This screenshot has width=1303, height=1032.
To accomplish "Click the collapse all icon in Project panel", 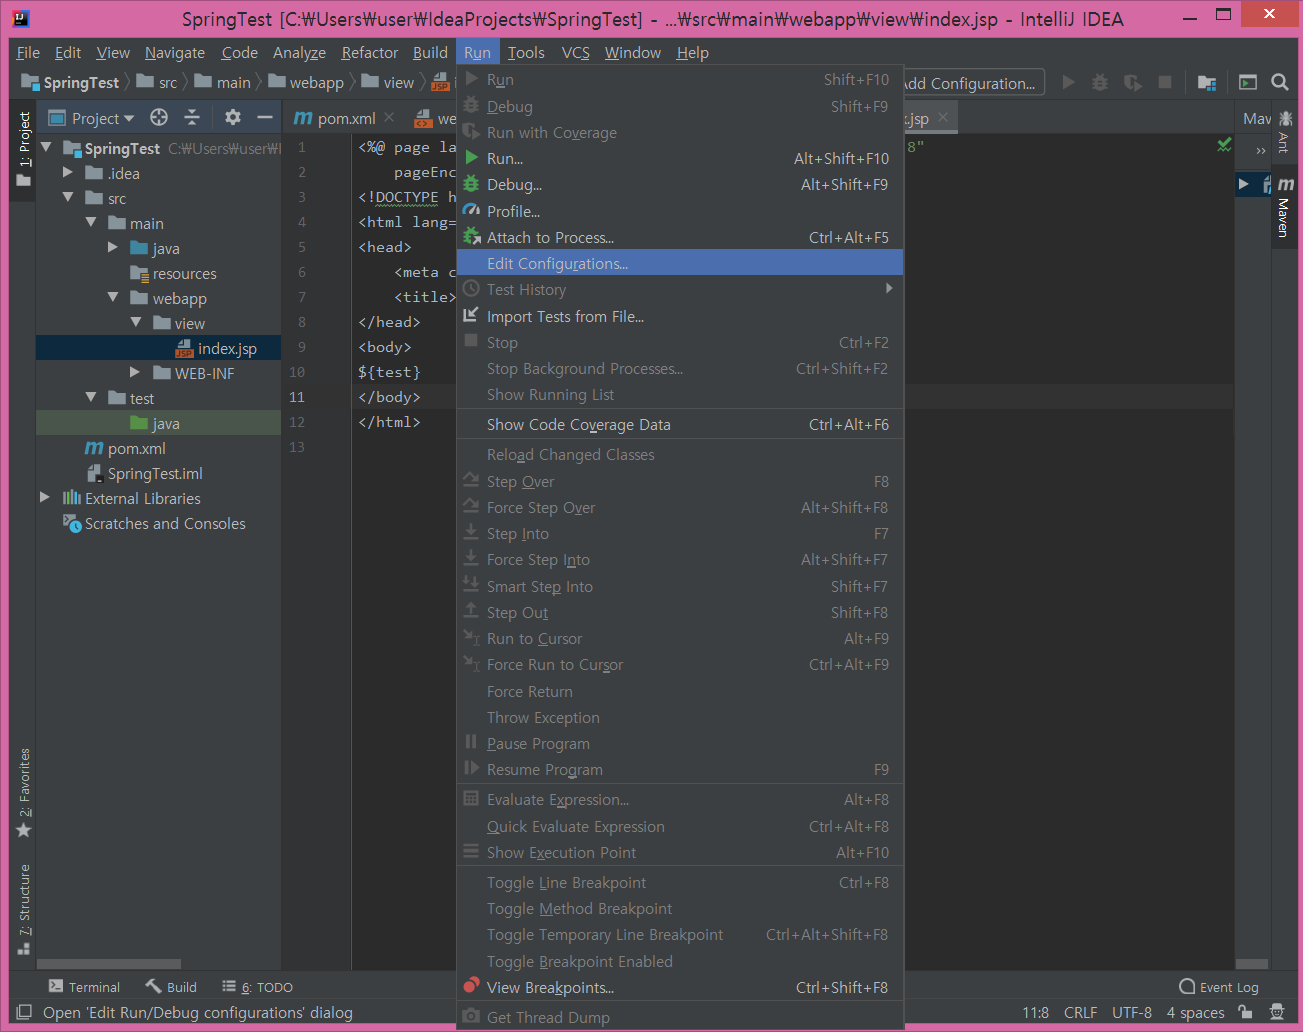I will coord(192,118).
